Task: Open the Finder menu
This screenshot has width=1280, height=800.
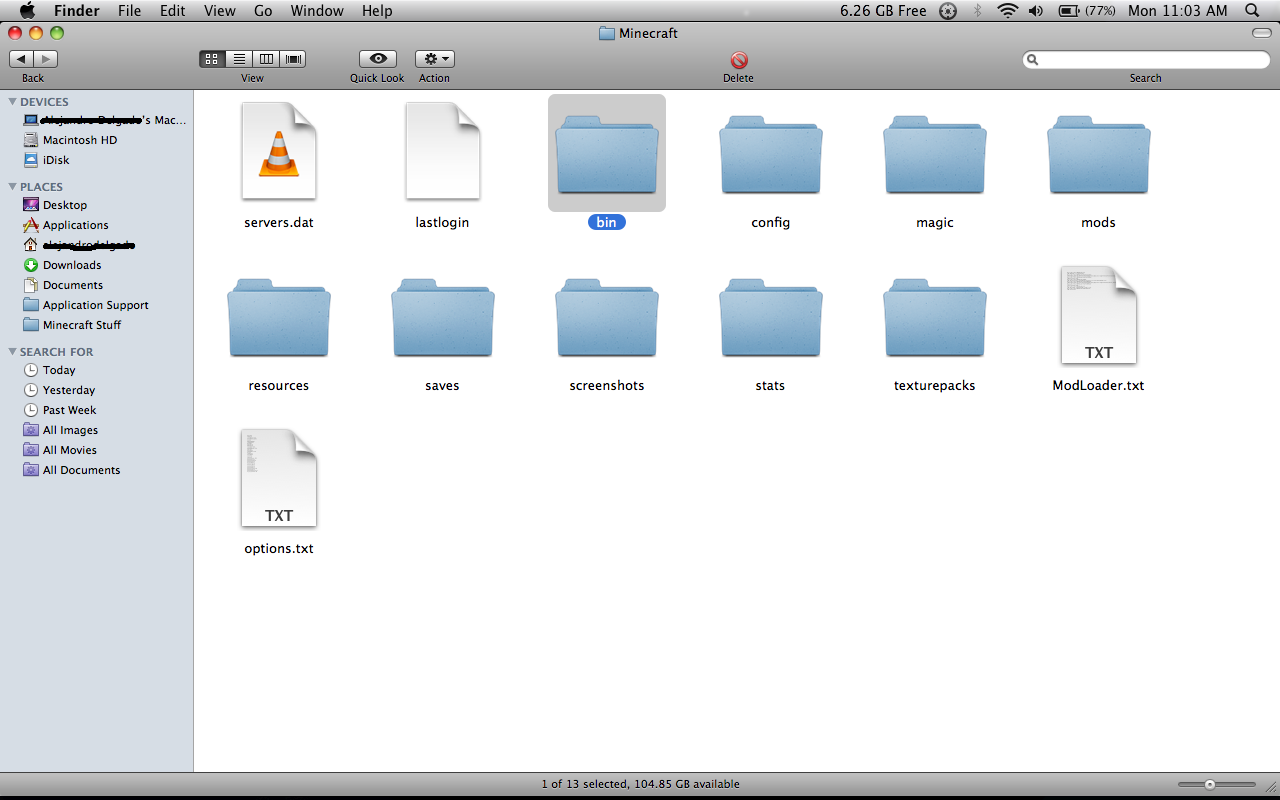Action: tap(77, 11)
